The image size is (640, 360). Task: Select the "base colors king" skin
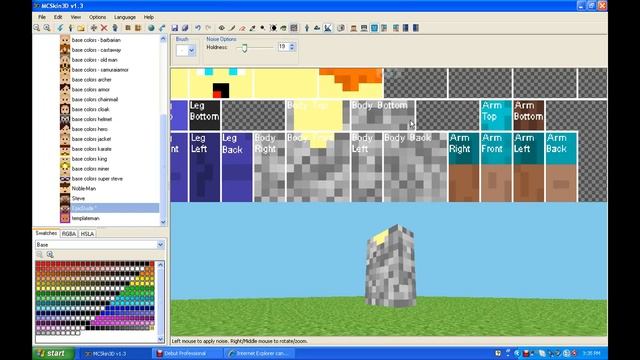click(x=89, y=159)
